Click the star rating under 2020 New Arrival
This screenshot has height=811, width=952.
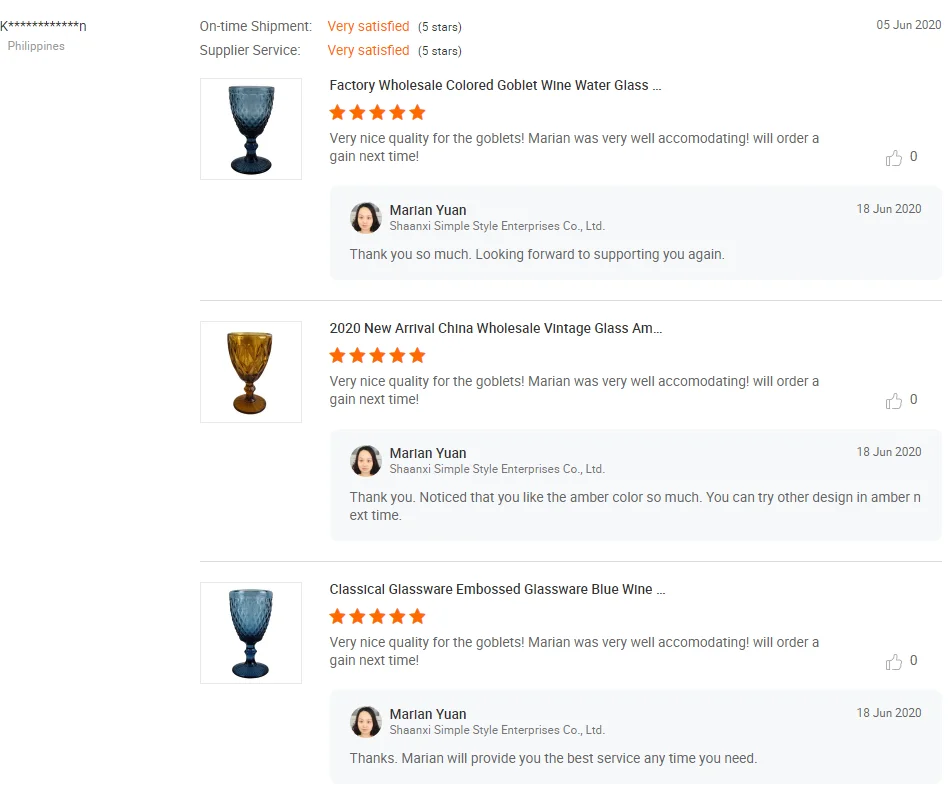point(377,355)
